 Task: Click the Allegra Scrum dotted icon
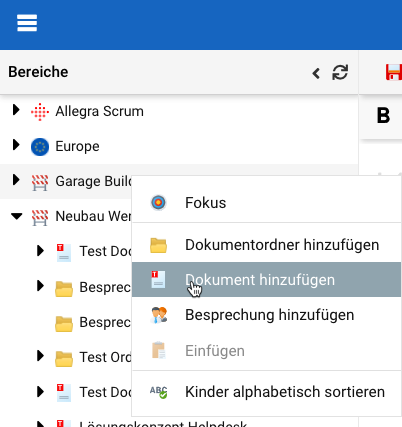click(x=40, y=112)
